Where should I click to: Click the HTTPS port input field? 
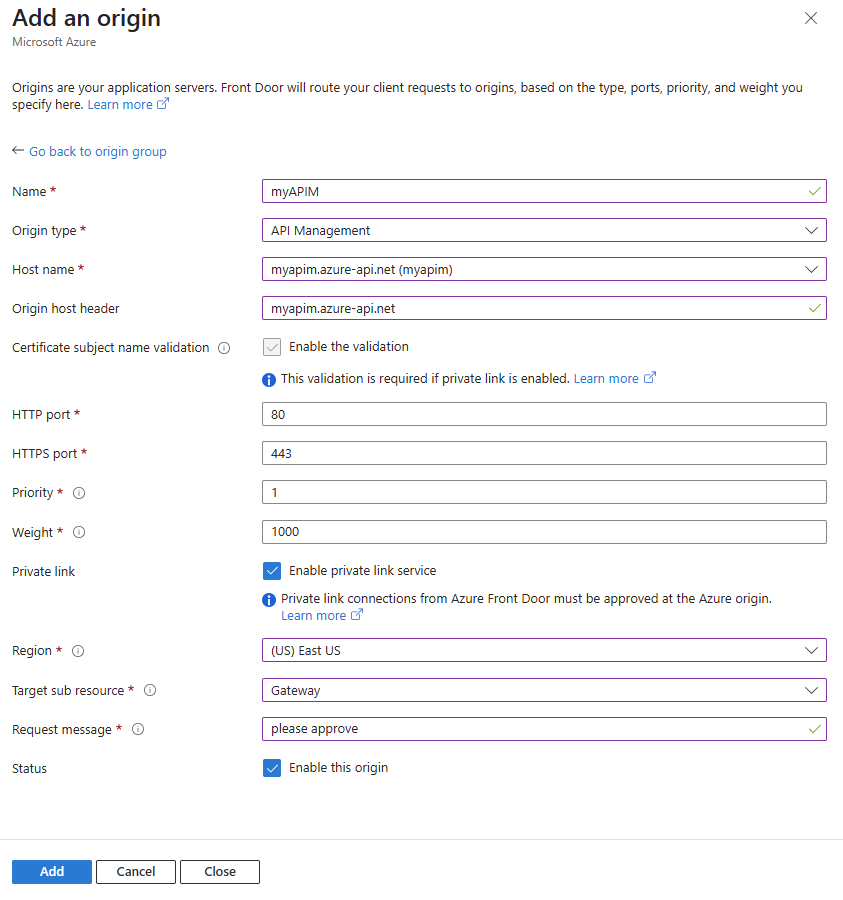pyautogui.click(x=543, y=453)
